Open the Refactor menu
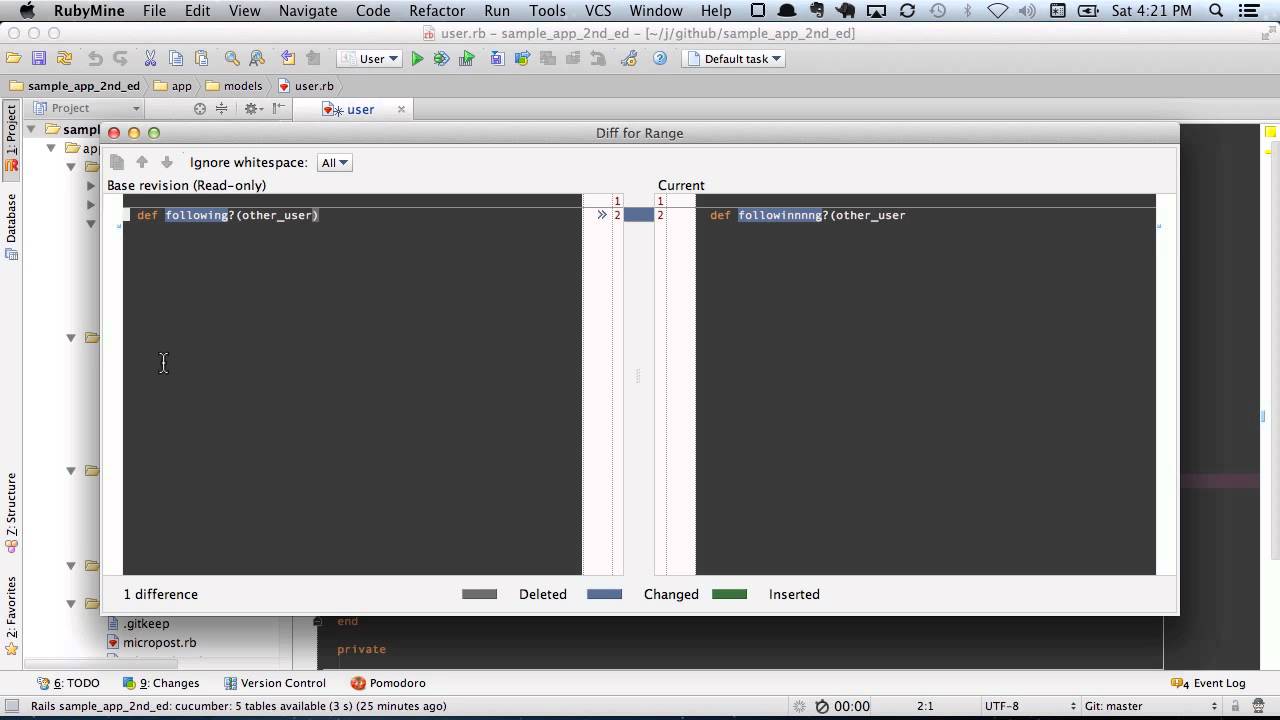The image size is (1280, 720). click(437, 11)
